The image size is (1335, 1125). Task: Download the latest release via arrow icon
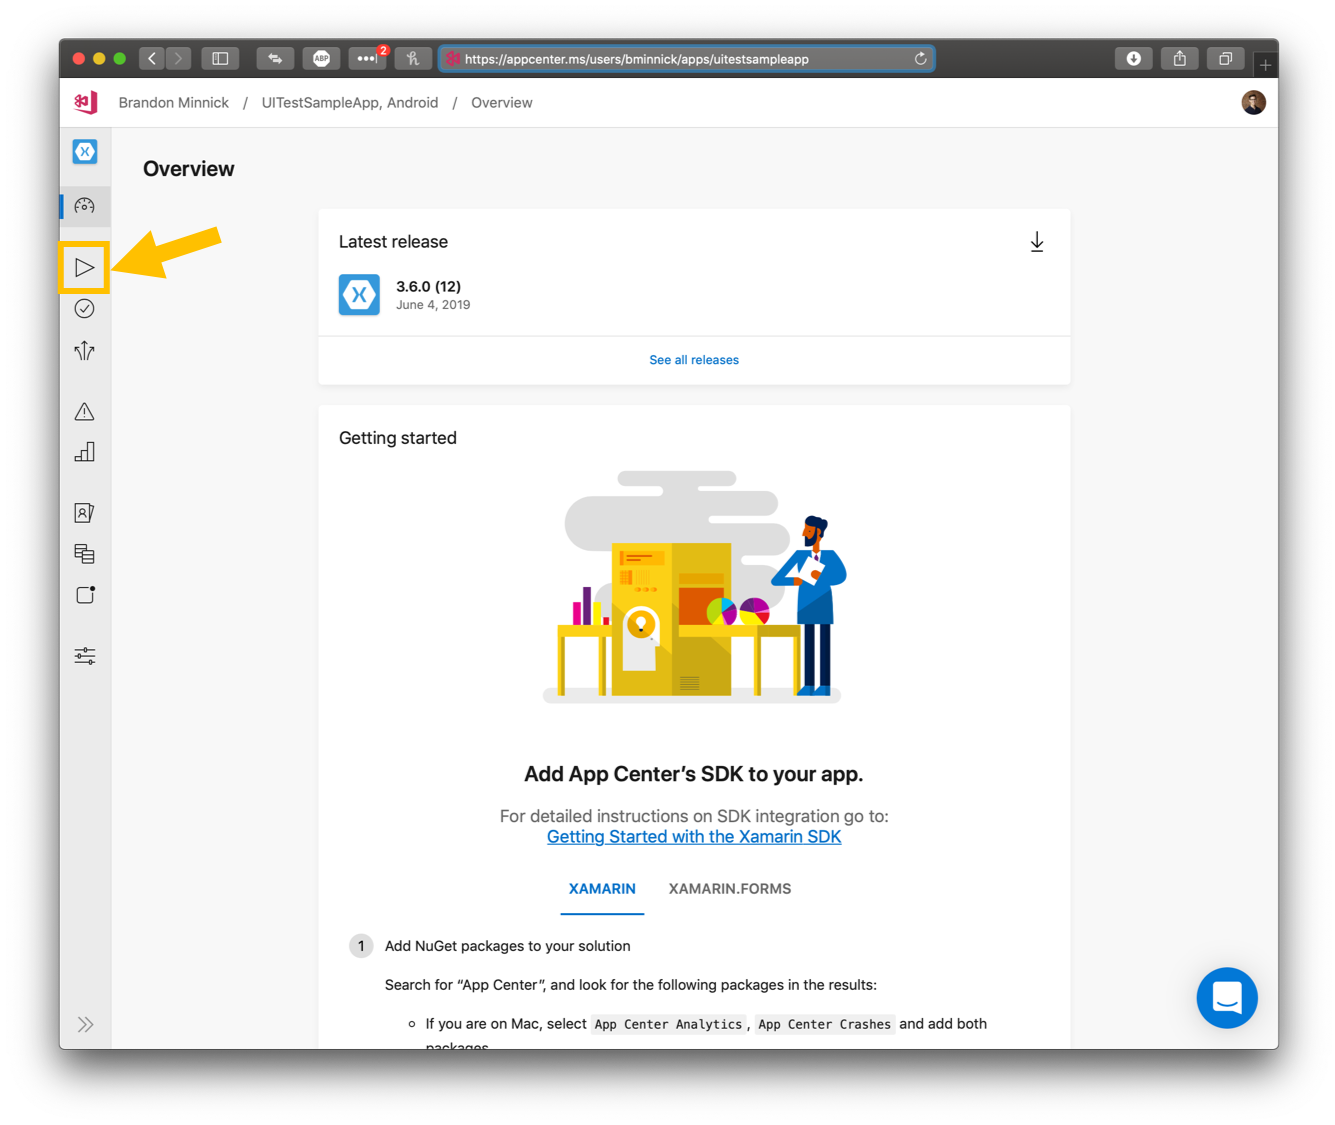1037,242
